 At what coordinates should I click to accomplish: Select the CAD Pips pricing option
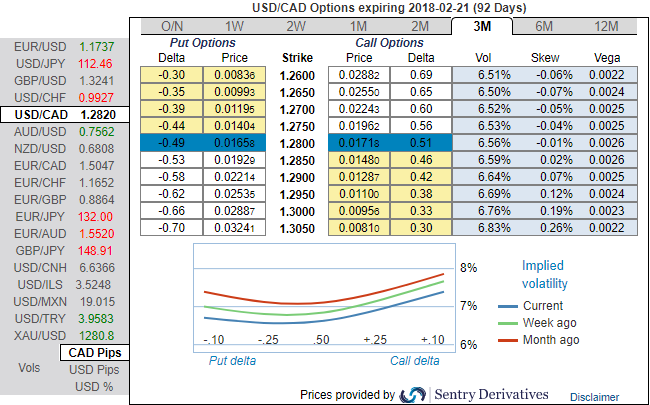click(93, 352)
